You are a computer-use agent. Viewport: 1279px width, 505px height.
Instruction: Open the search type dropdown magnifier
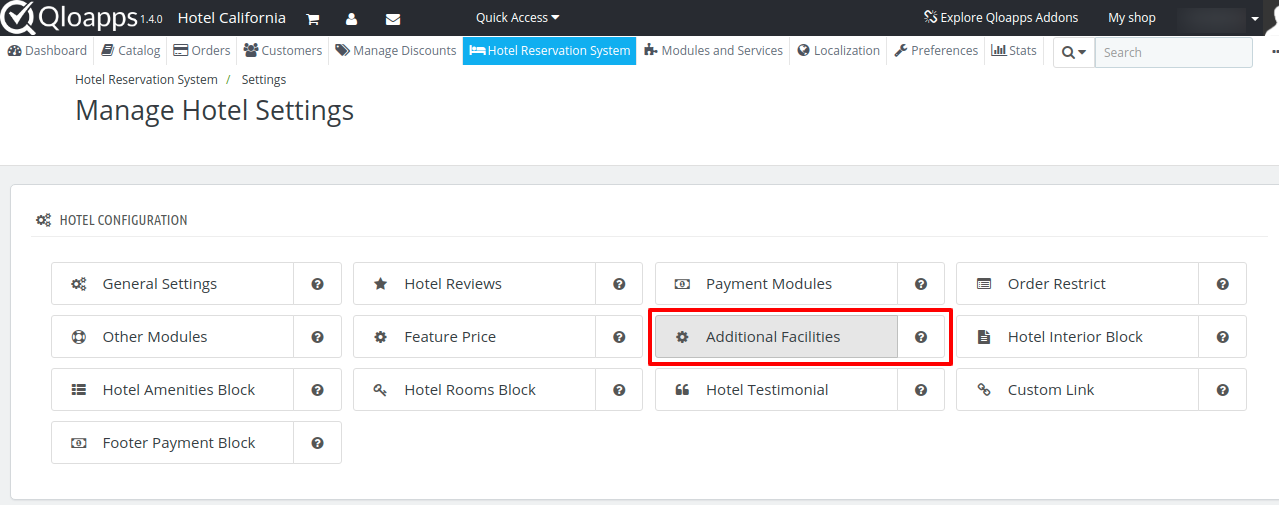(x=1074, y=53)
